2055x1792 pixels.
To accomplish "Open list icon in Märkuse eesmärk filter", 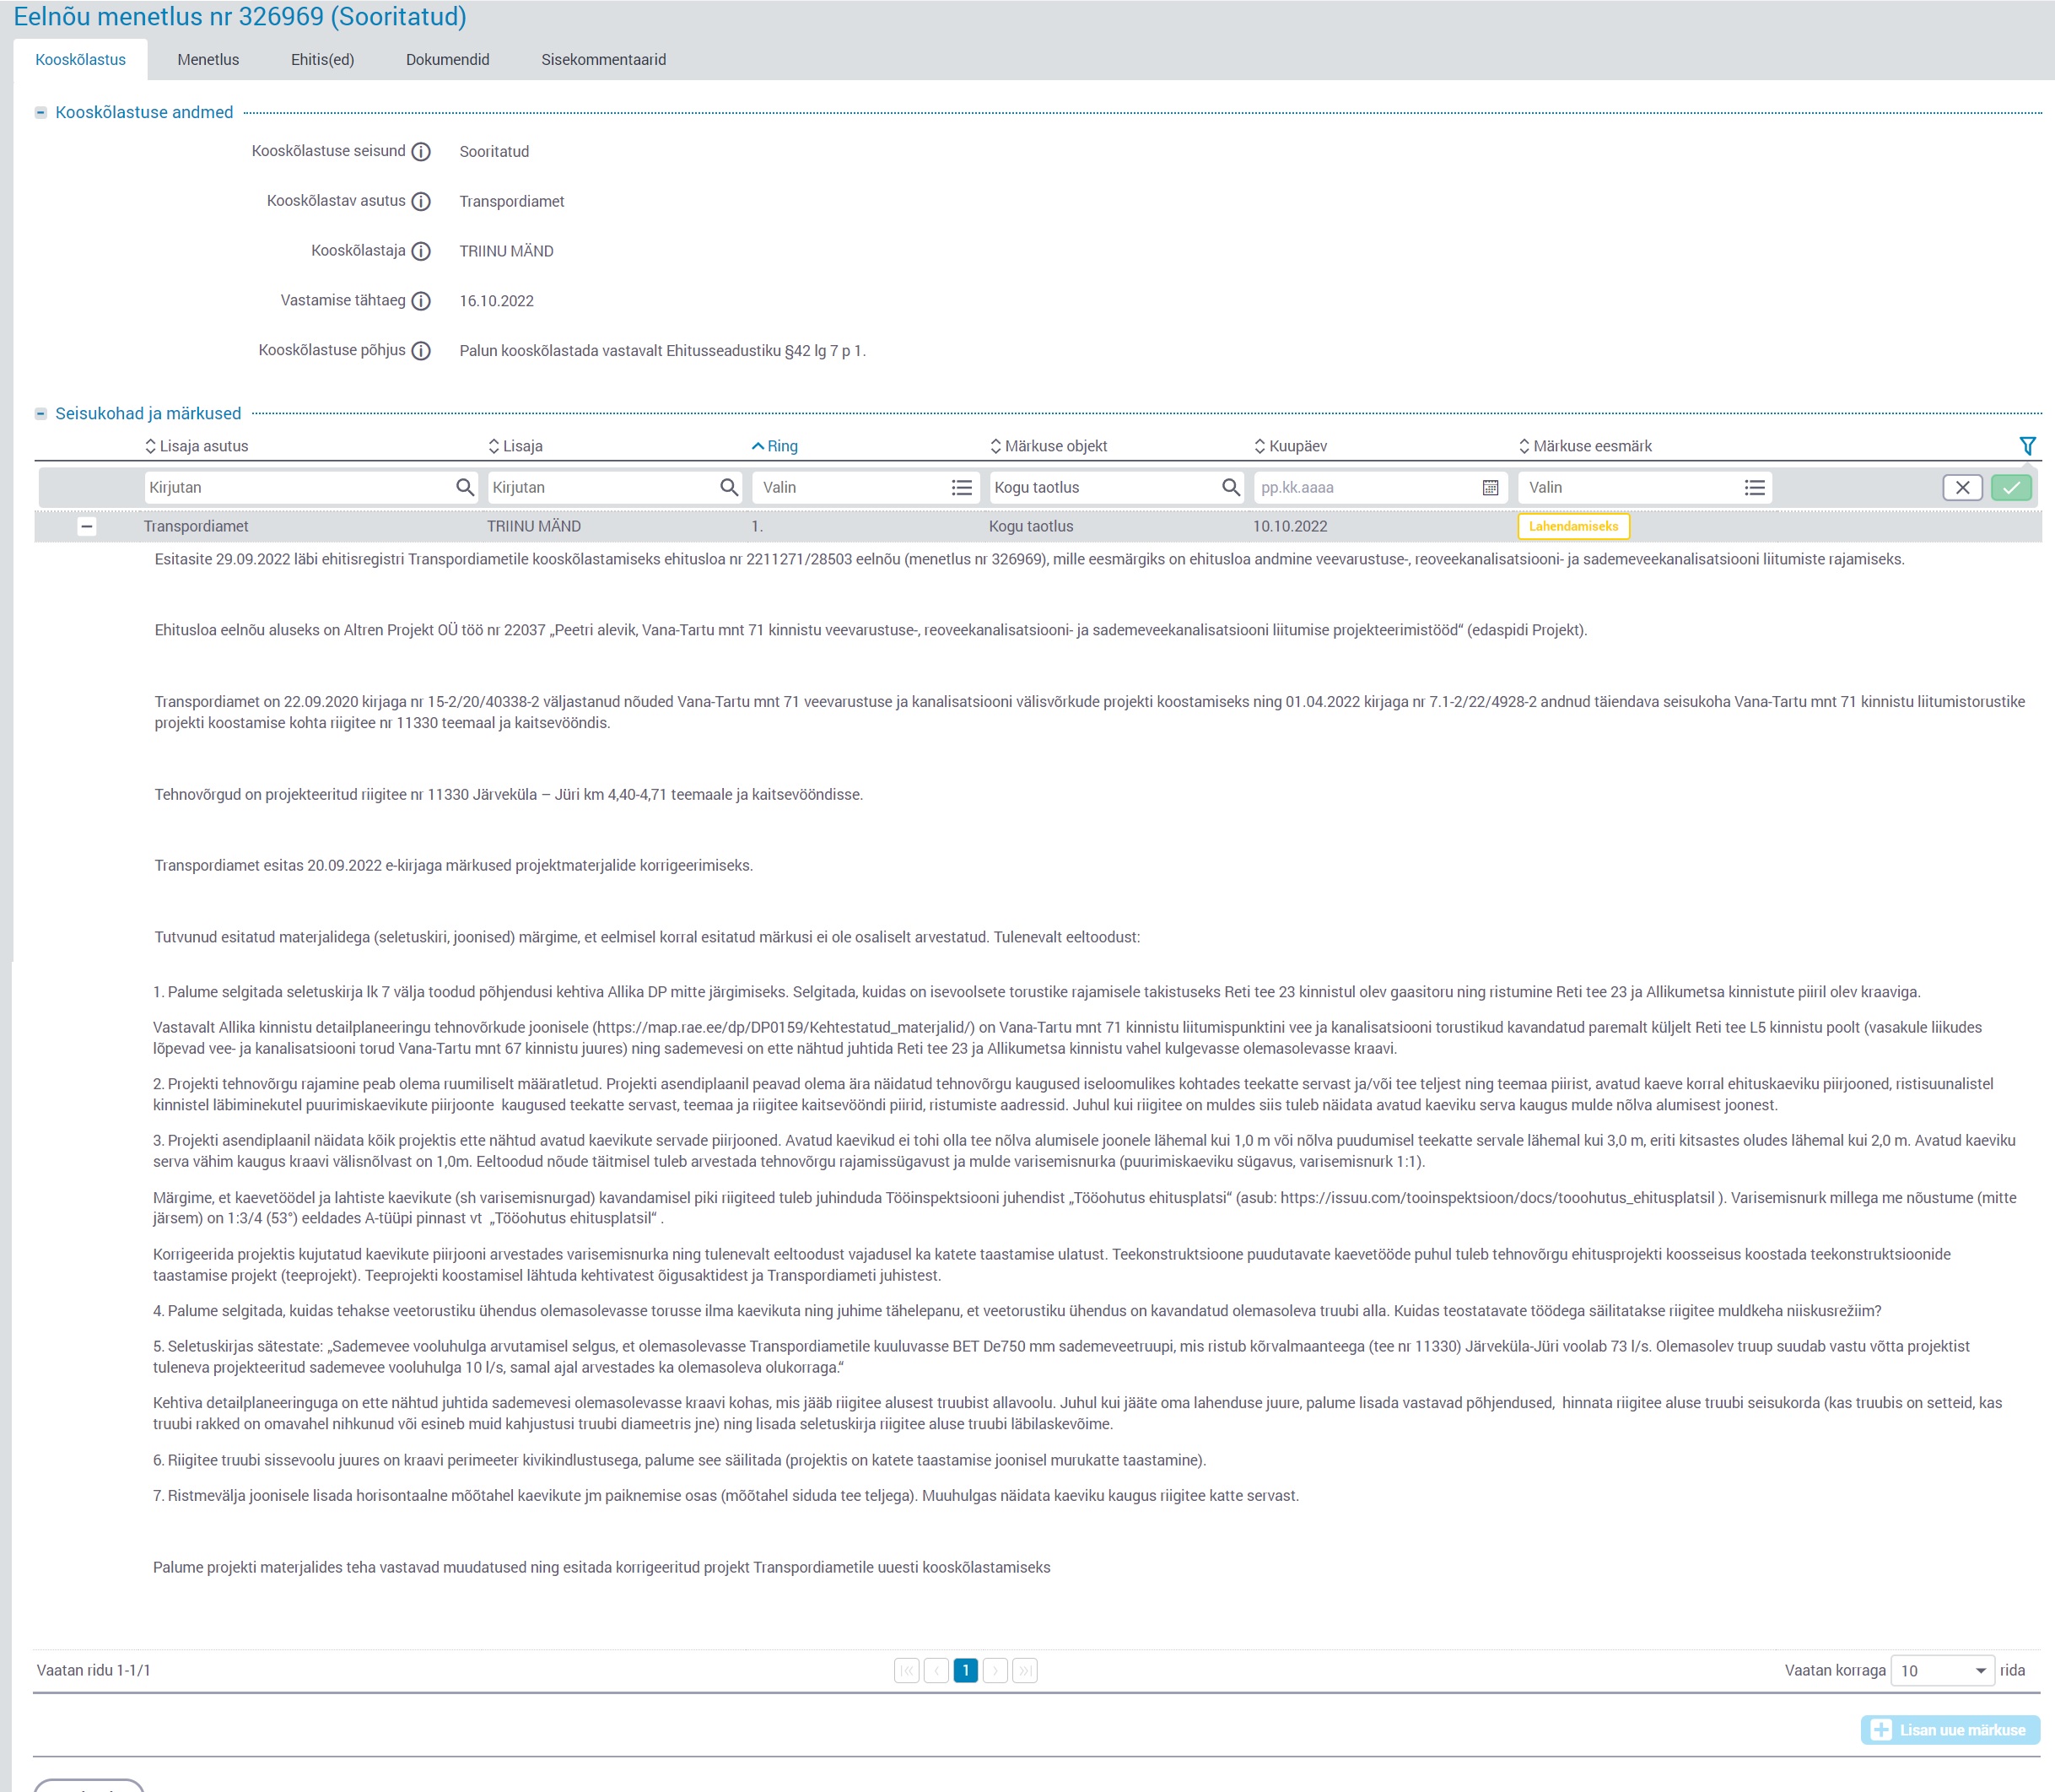I will [x=1755, y=487].
